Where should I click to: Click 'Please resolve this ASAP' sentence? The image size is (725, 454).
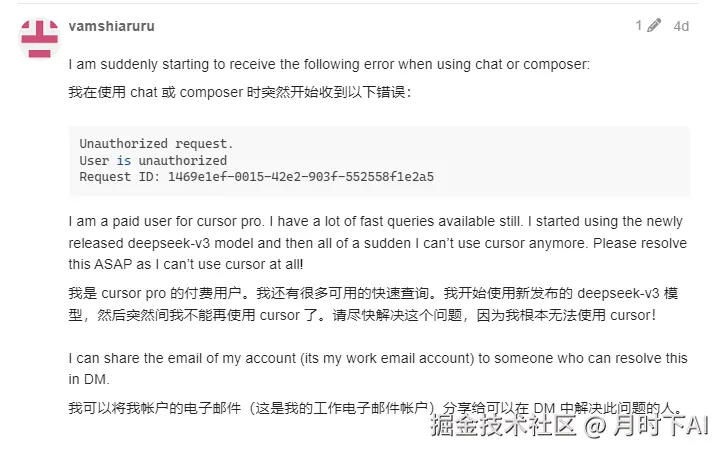(x=378, y=253)
